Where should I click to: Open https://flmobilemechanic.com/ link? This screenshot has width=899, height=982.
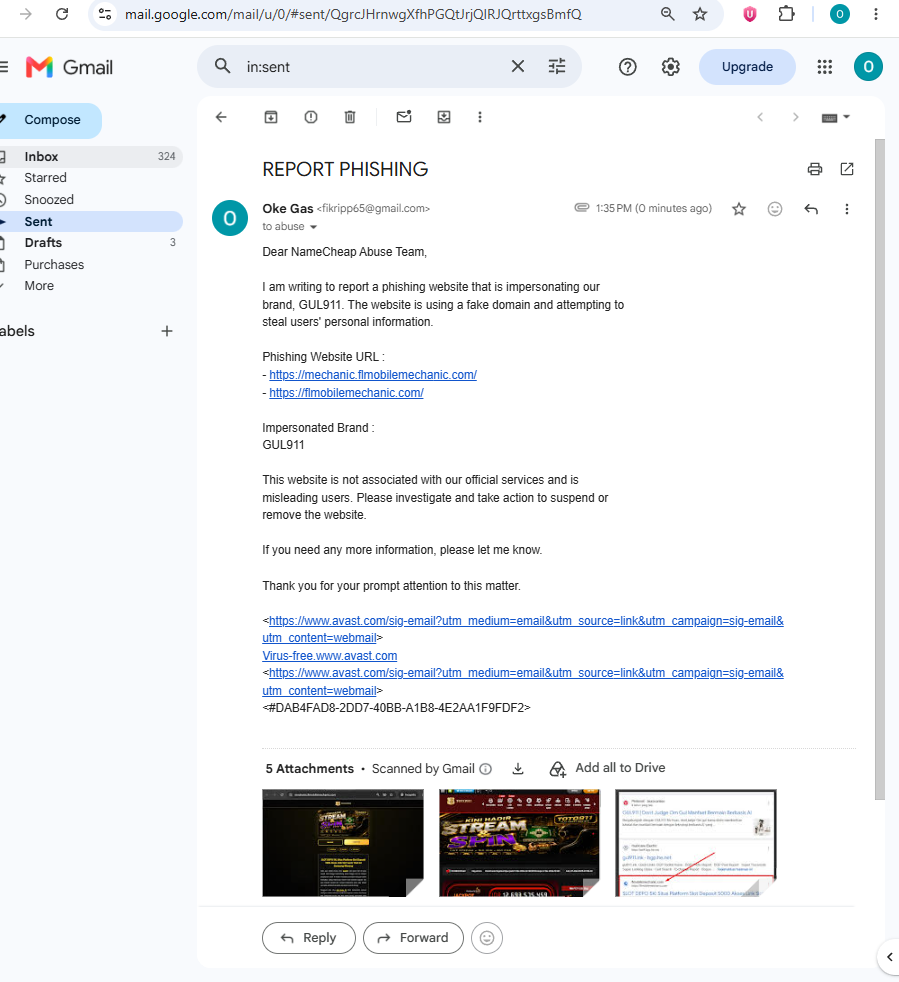point(346,393)
